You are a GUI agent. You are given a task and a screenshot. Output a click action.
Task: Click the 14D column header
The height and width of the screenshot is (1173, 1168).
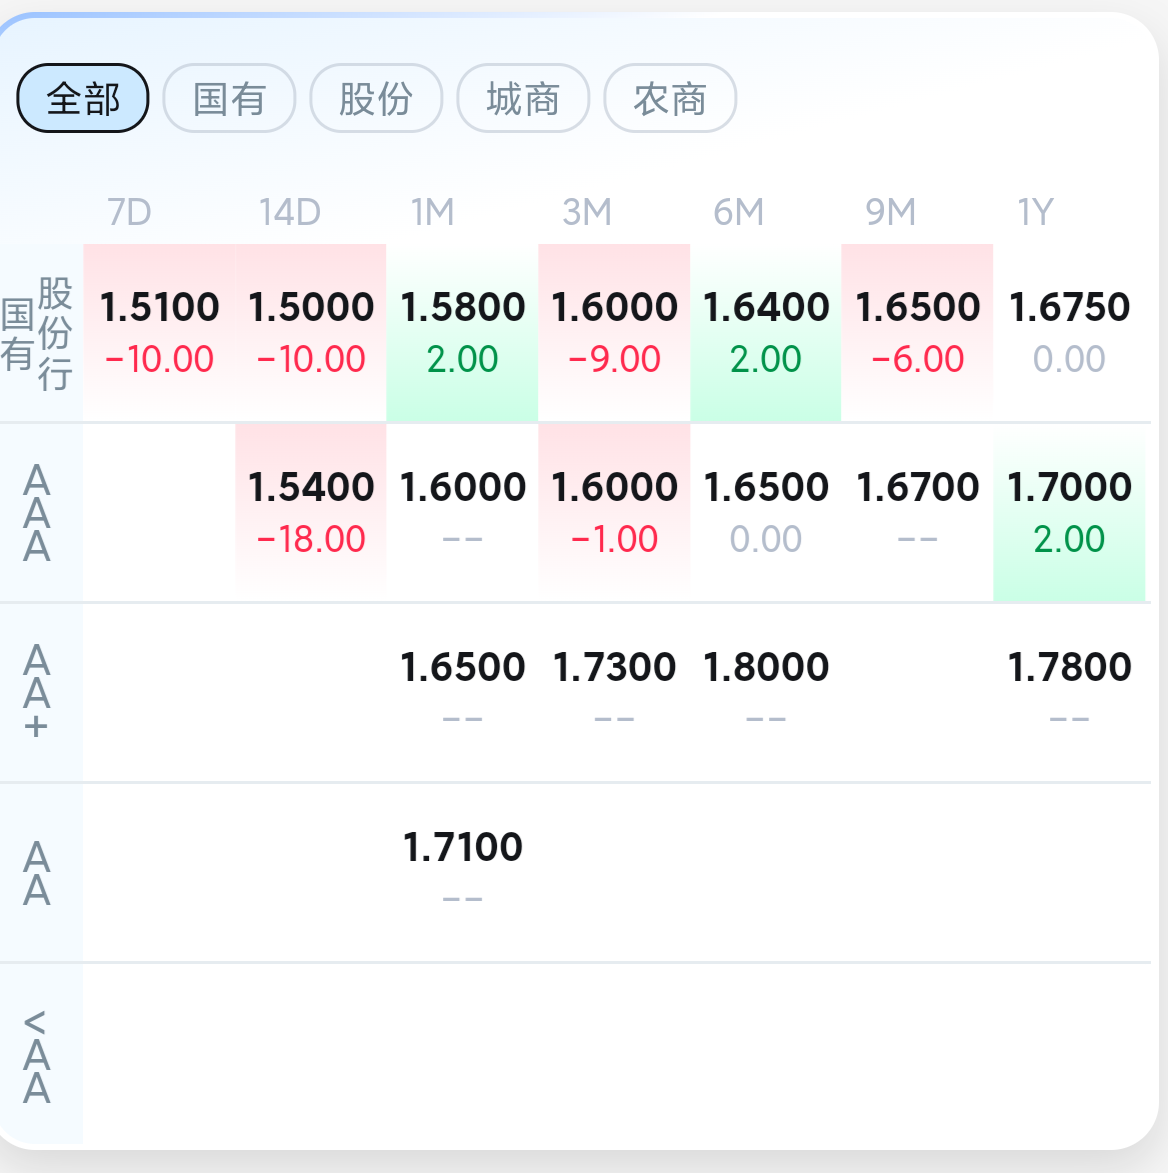(289, 212)
